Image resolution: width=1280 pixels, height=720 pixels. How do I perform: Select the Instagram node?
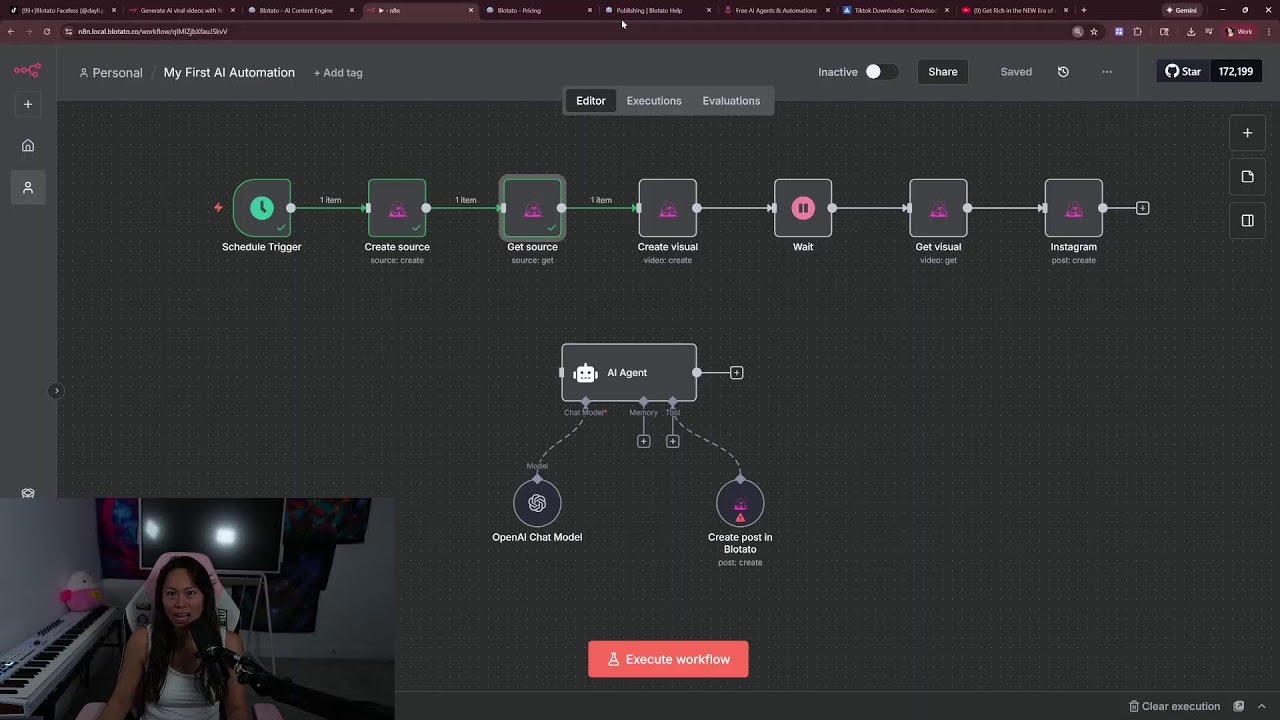click(1074, 208)
